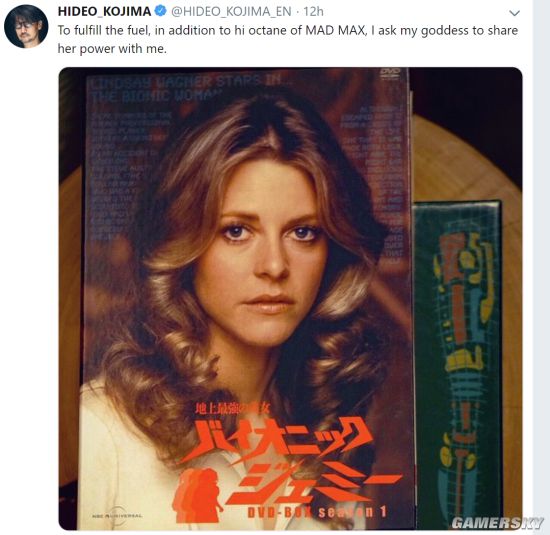Click the 'DVD-BOX season 1' label

(x=317, y=513)
